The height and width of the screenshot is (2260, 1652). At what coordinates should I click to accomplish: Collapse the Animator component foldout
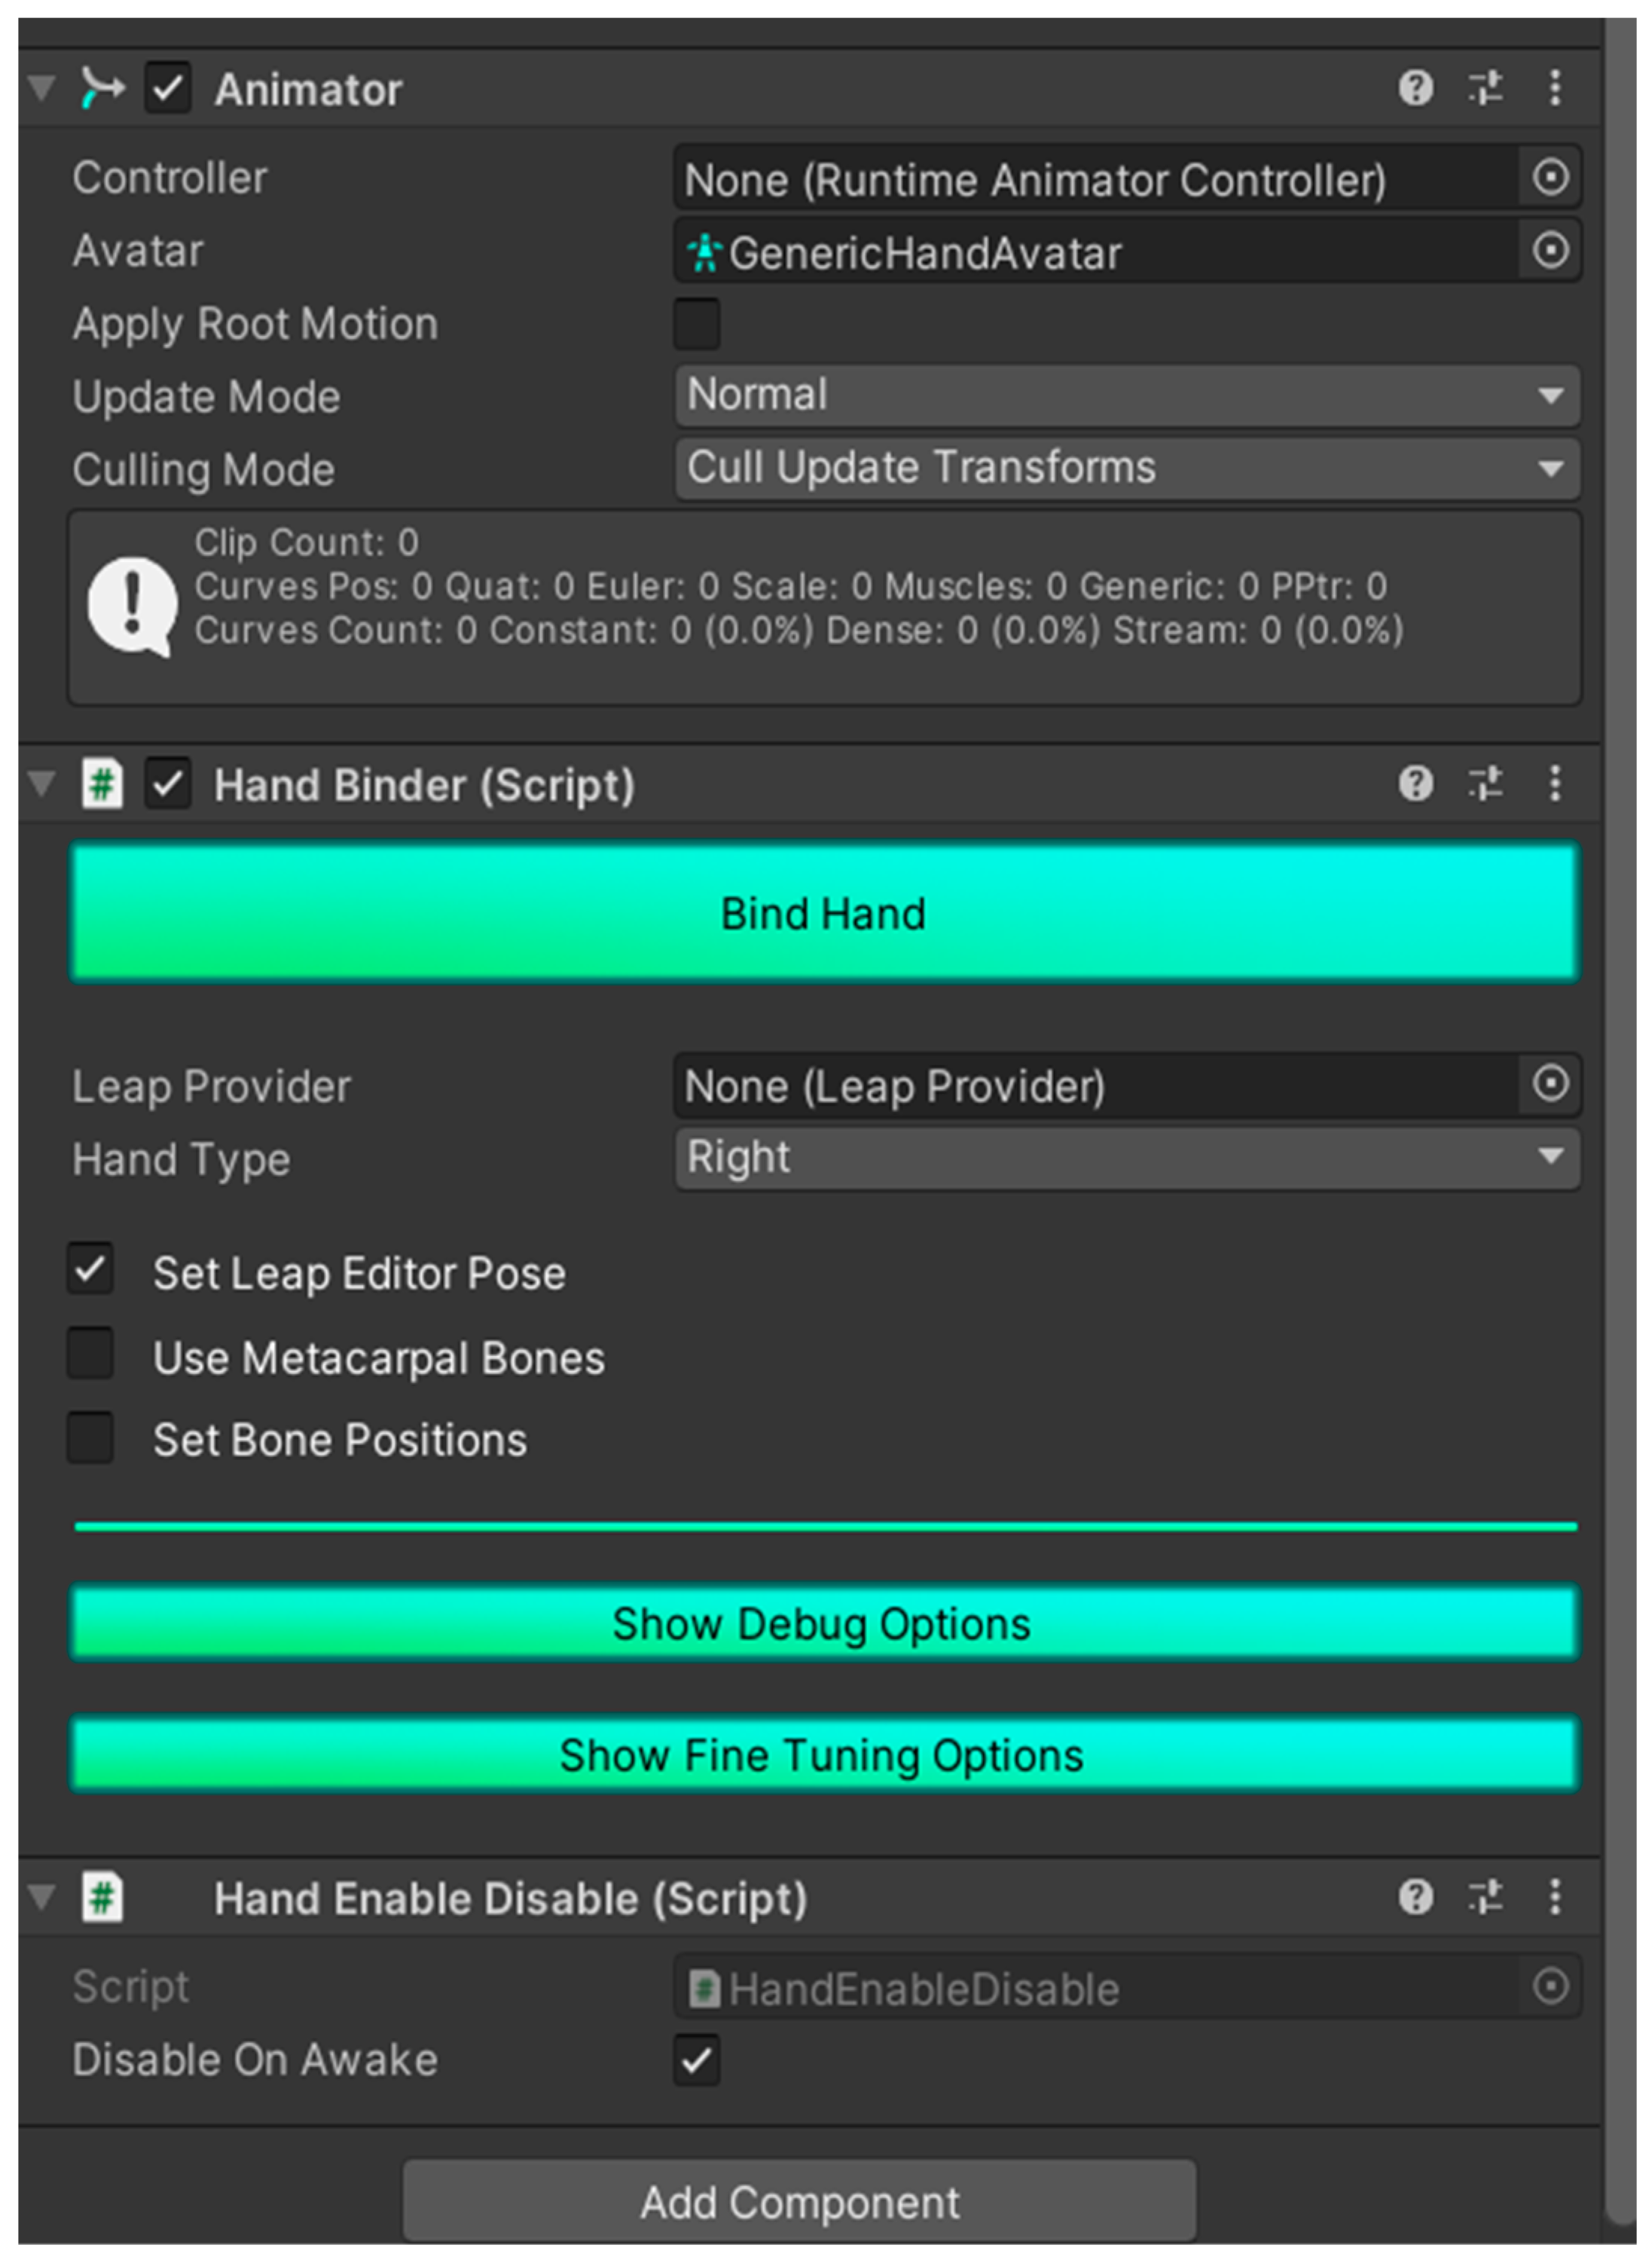tap(42, 88)
